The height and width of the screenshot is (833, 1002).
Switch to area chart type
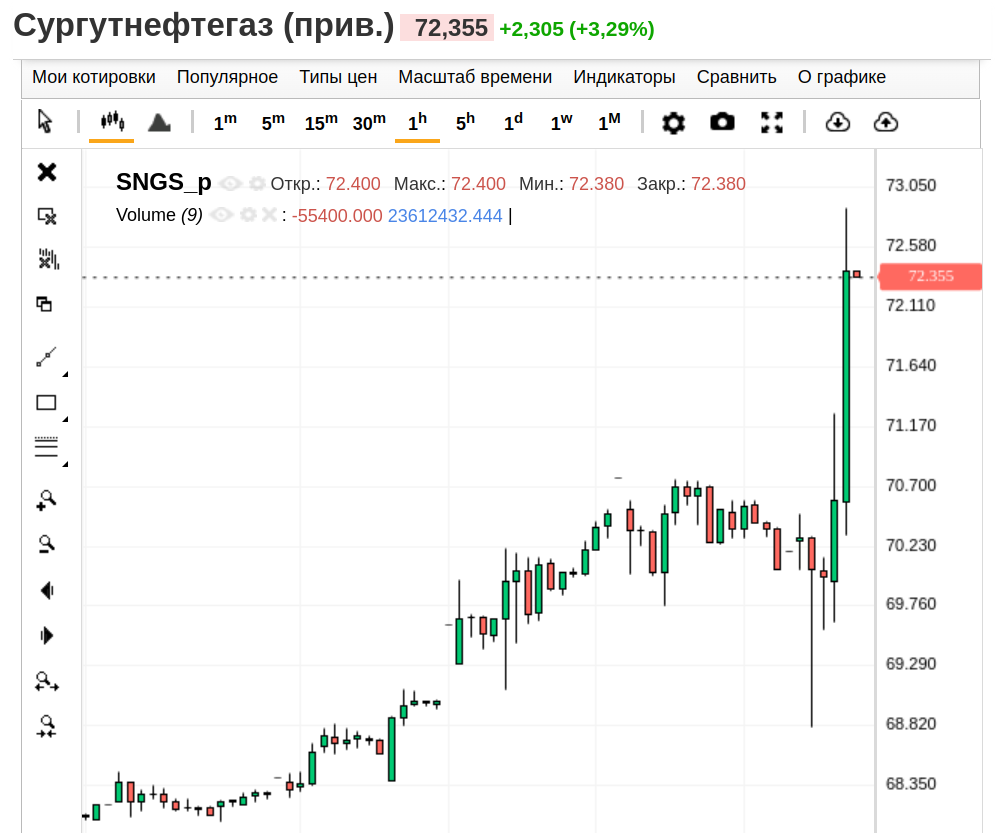pos(159,121)
